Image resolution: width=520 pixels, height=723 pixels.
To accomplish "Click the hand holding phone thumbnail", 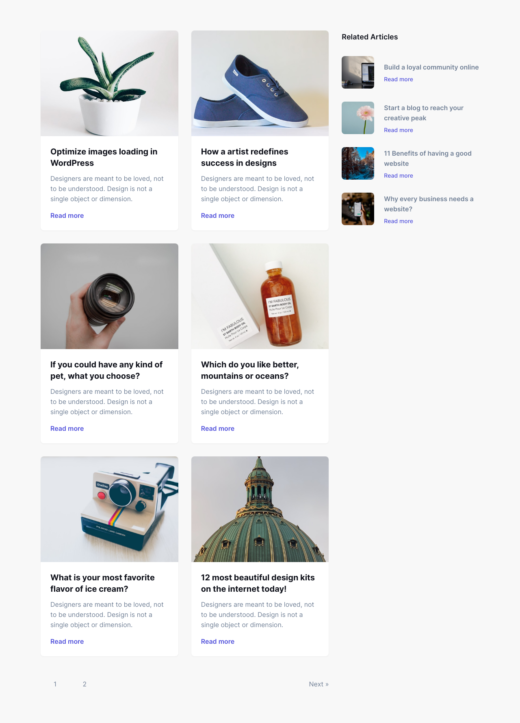I will 358,209.
